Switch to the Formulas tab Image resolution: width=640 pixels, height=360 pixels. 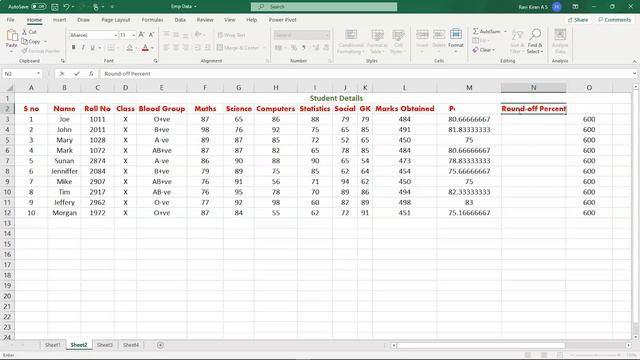[x=152, y=20]
